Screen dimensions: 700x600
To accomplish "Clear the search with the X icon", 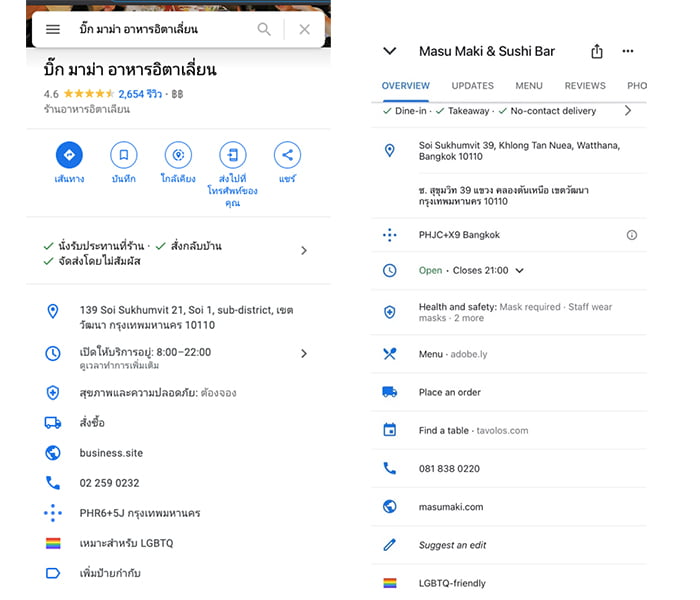I will tap(304, 29).
